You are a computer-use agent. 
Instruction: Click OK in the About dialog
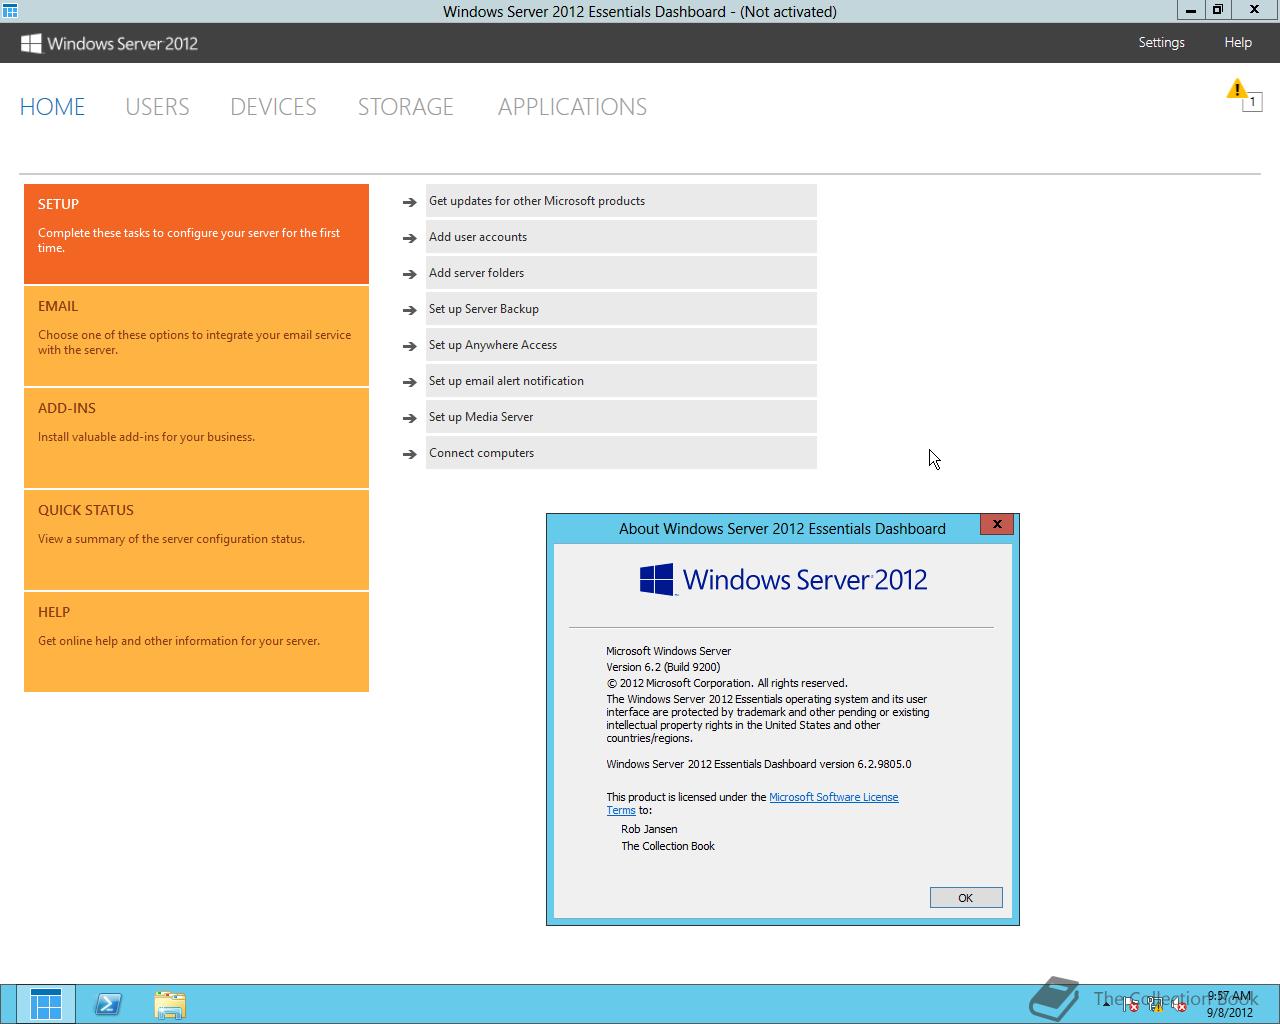(x=965, y=898)
